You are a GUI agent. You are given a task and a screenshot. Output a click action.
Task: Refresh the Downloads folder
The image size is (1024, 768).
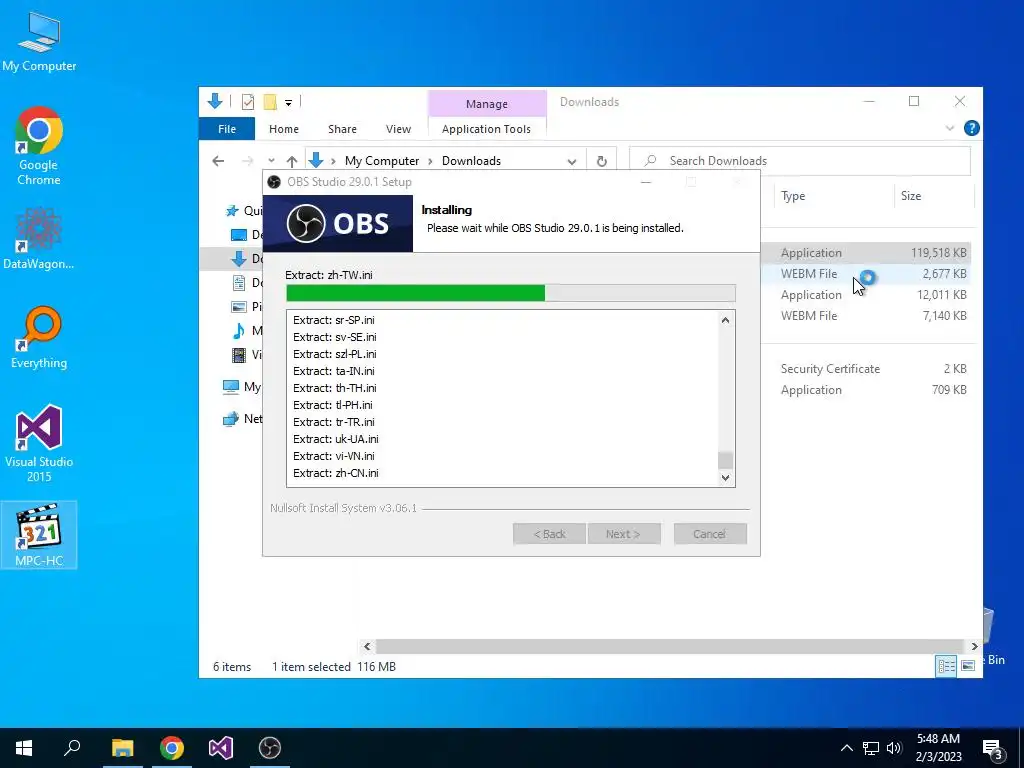click(601, 161)
